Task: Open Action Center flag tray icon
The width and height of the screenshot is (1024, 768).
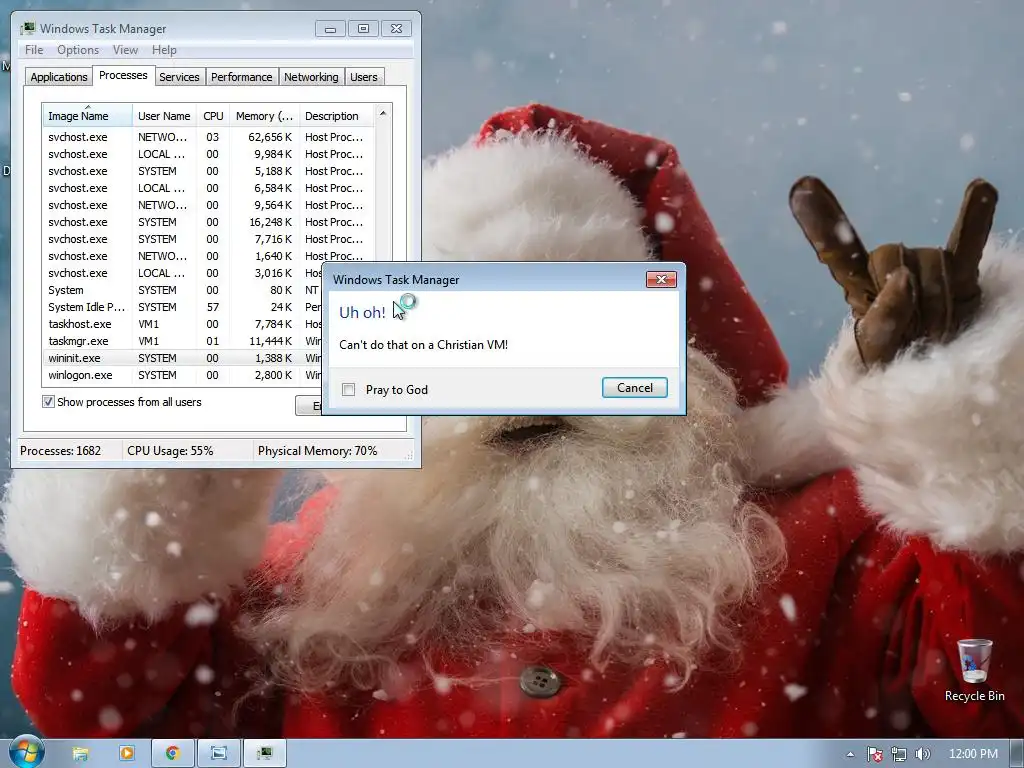Action: pyautogui.click(x=874, y=754)
